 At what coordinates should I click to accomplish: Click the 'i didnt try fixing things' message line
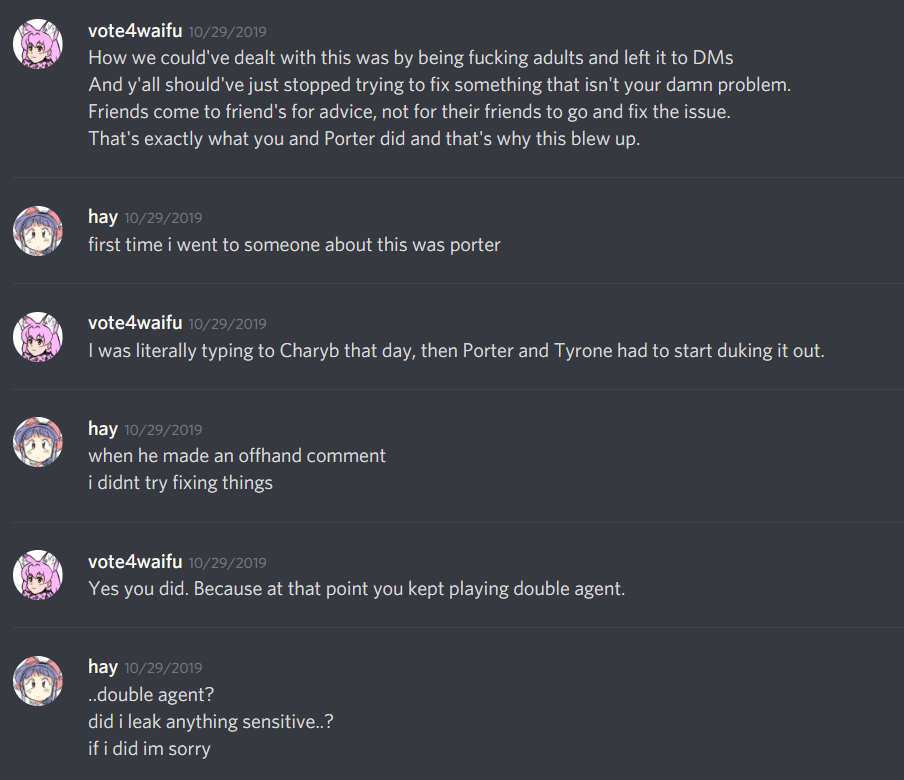(x=180, y=483)
